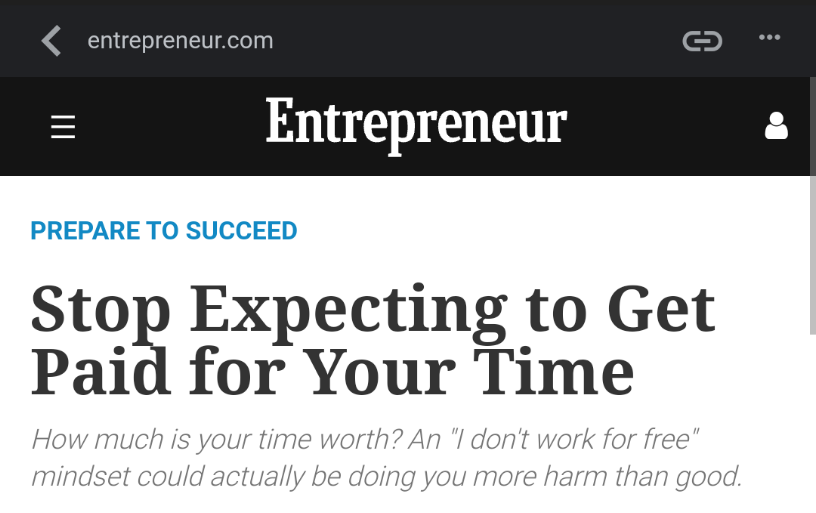Open the three-dot more options menu
Viewport: 816px width, 513px height.
pyautogui.click(x=769, y=39)
